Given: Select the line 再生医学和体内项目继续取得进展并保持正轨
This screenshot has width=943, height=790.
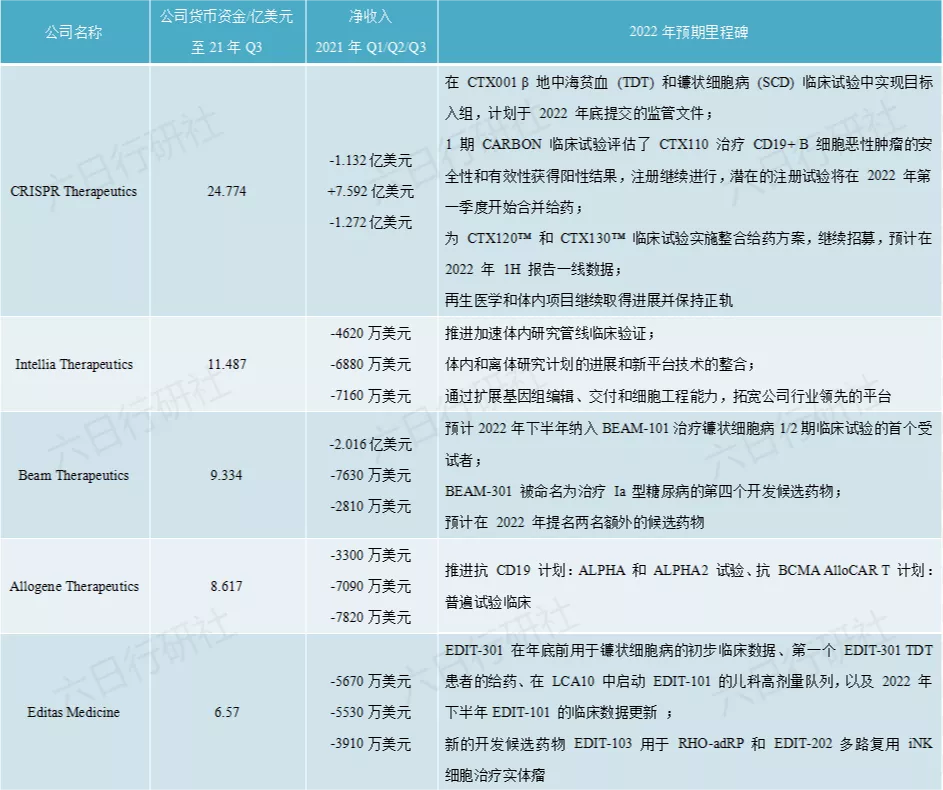Looking at the screenshot, I should (589, 300).
